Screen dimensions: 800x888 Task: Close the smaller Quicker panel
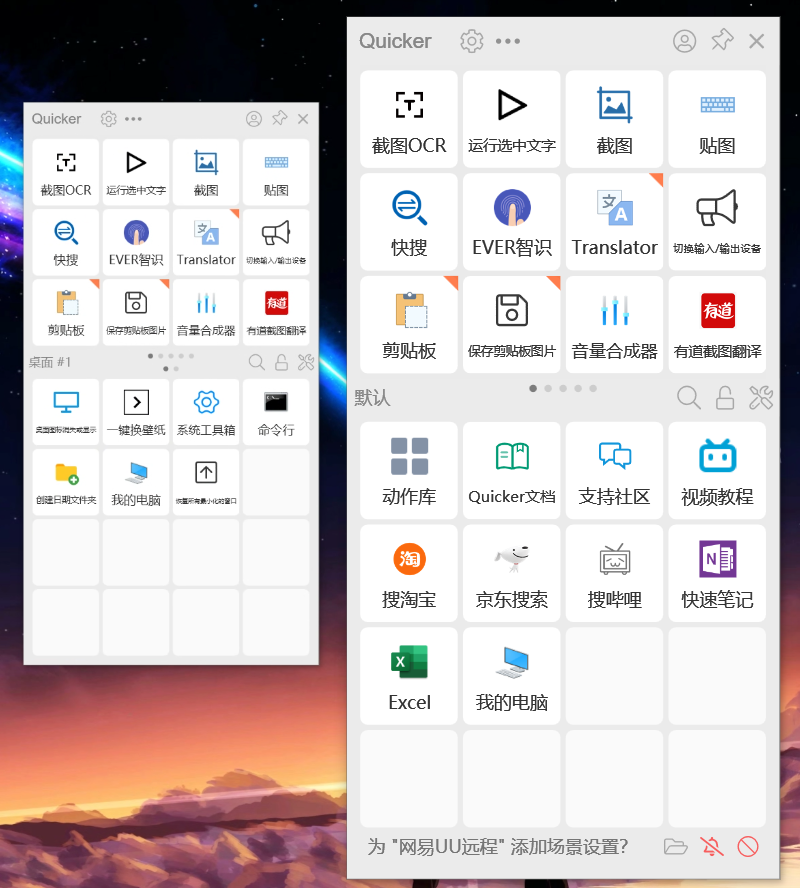[x=303, y=119]
